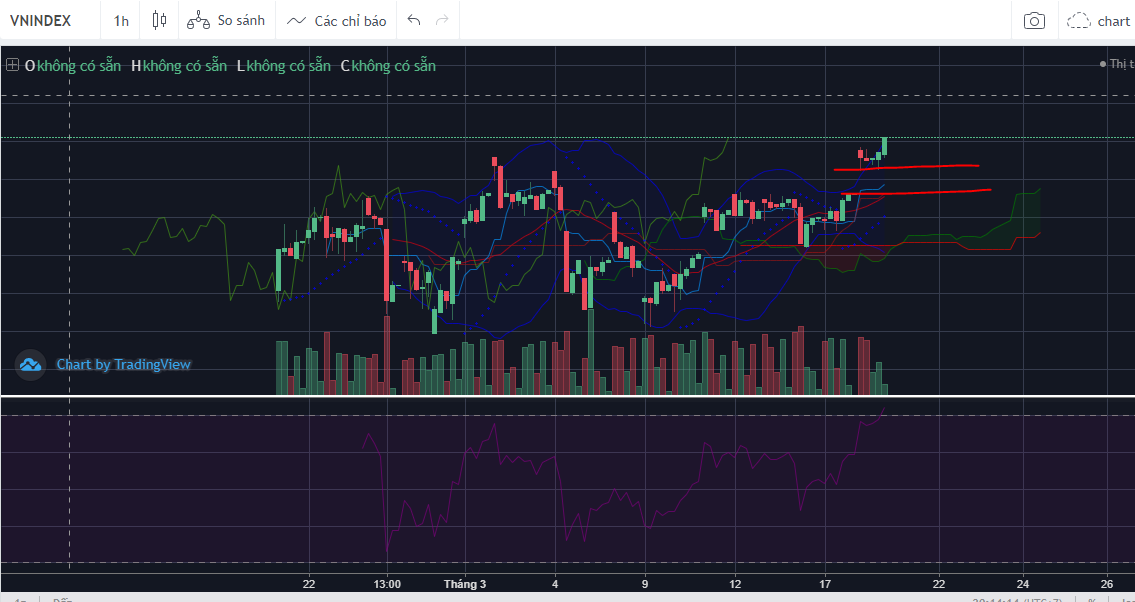Click the Tháng 3 time axis label
The image size is (1135, 602).
[x=465, y=584]
